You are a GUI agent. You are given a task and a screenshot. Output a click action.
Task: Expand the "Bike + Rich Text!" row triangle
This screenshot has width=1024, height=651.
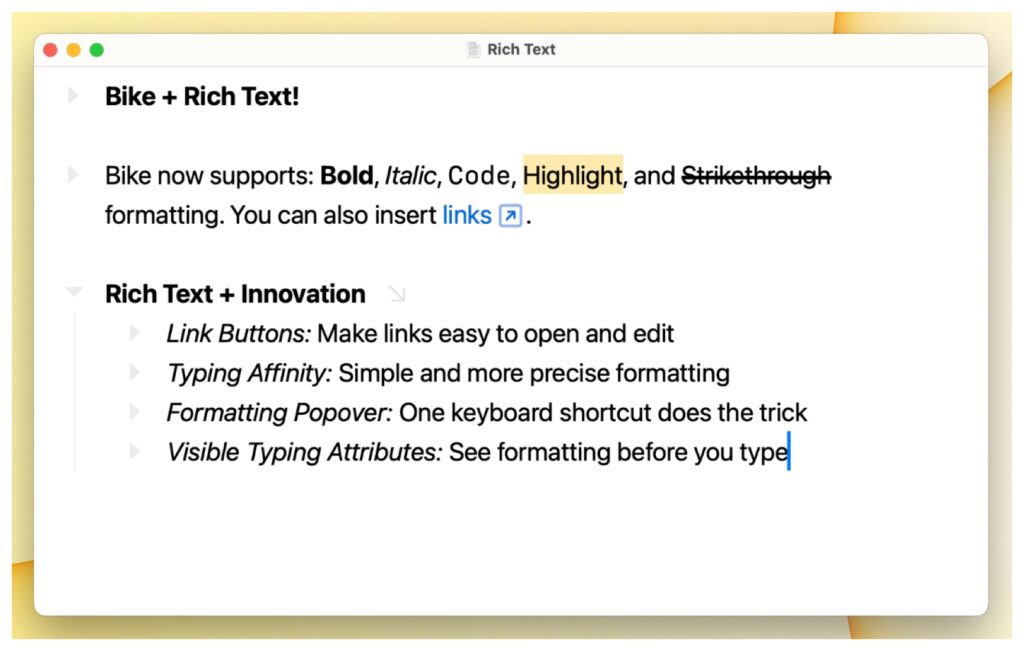73,96
